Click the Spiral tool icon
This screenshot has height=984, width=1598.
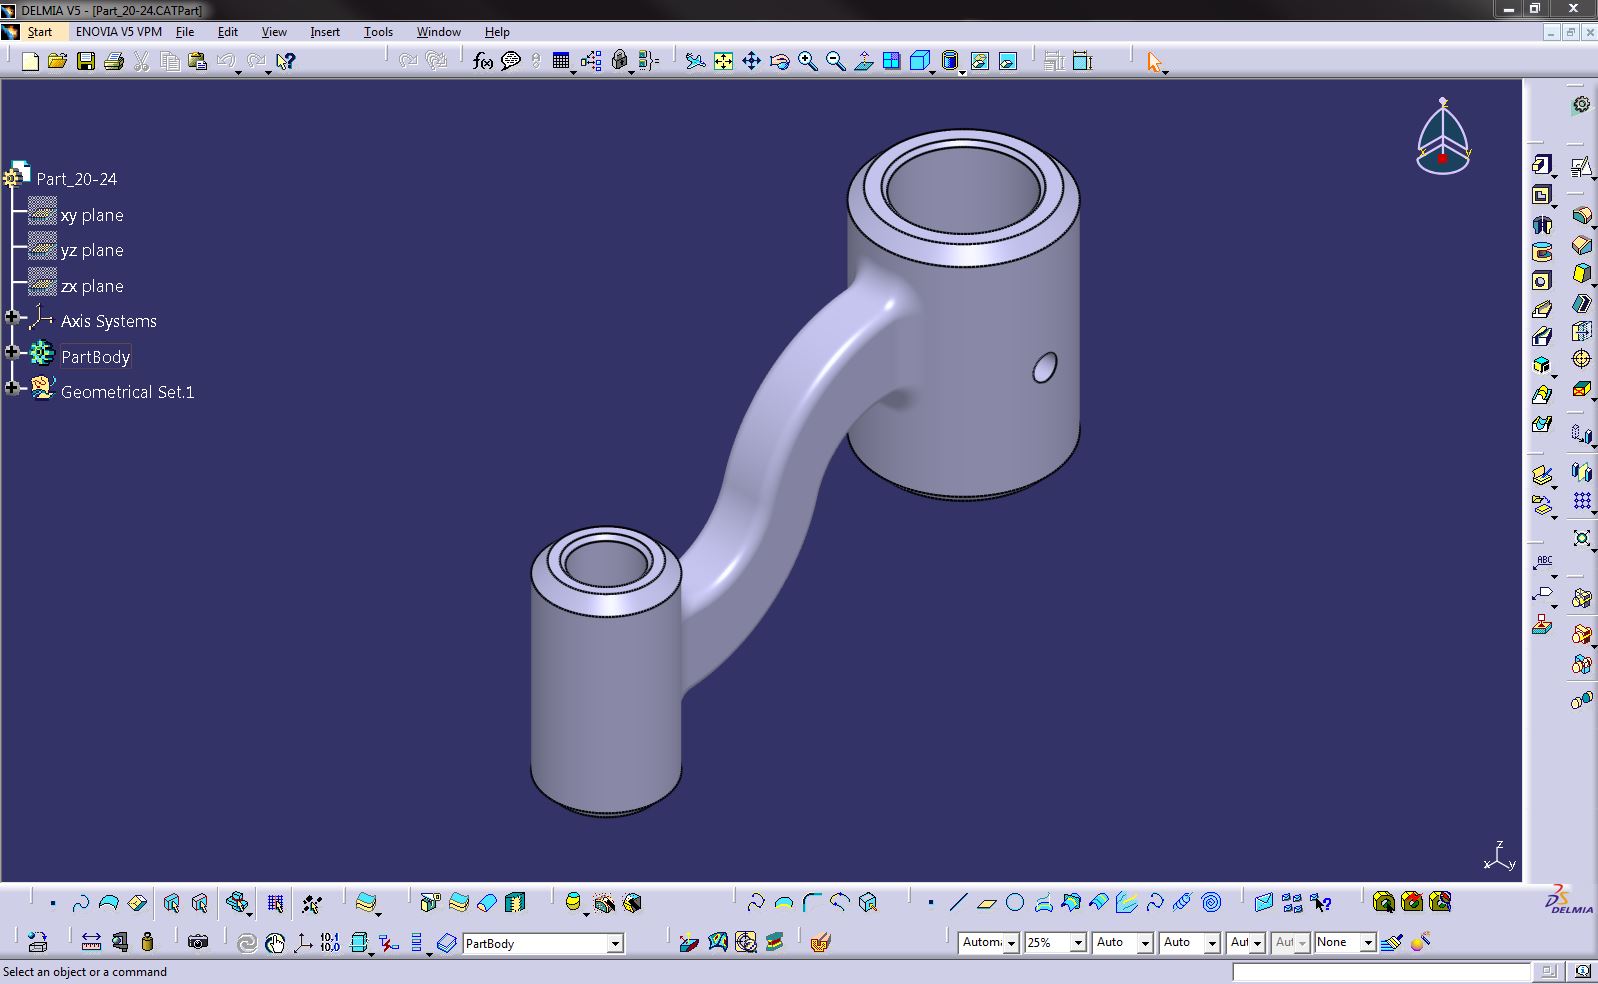coord(1211,903)
